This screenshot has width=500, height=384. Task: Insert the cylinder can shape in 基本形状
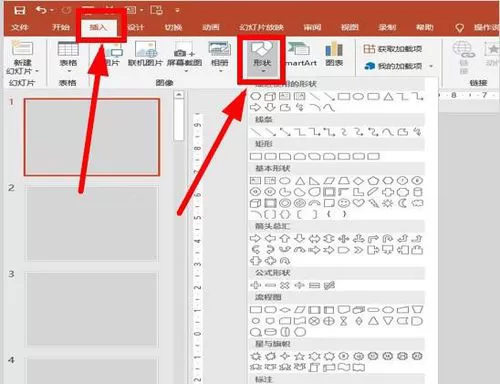tap(418, 192)
